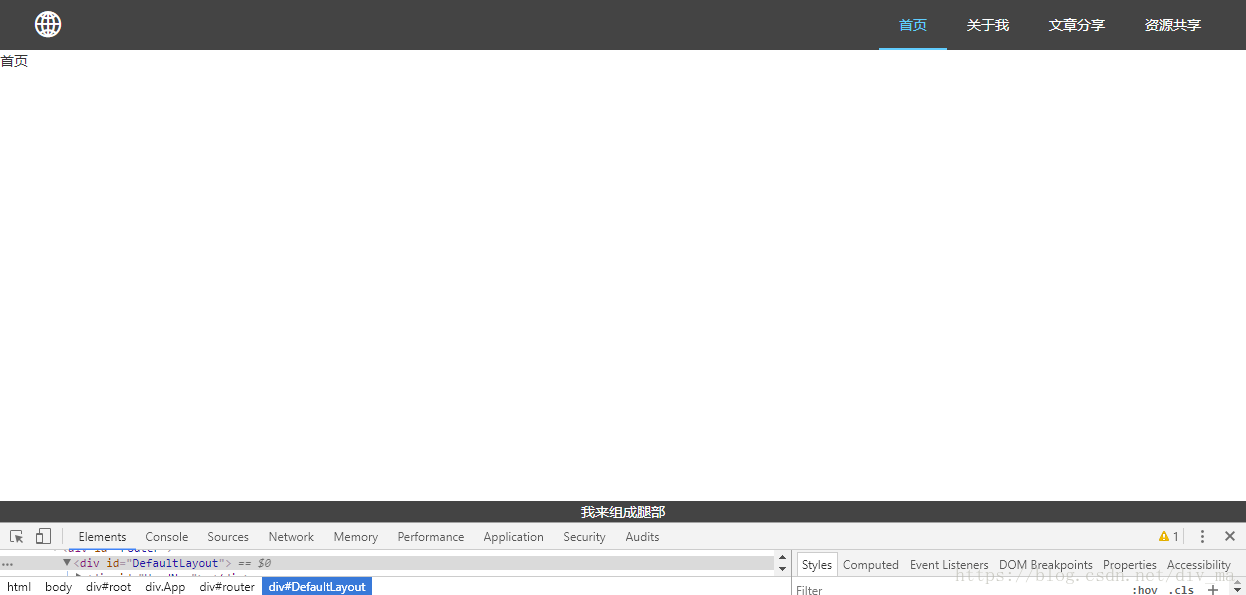Image resolution: width=1246 pixels, height=595 pixels.
Task: Switch to the Application tab
Action: (x=514, y=537)
